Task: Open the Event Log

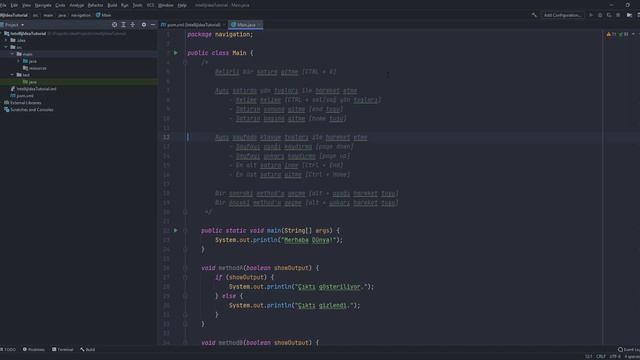Action: [x=629, y=349]
